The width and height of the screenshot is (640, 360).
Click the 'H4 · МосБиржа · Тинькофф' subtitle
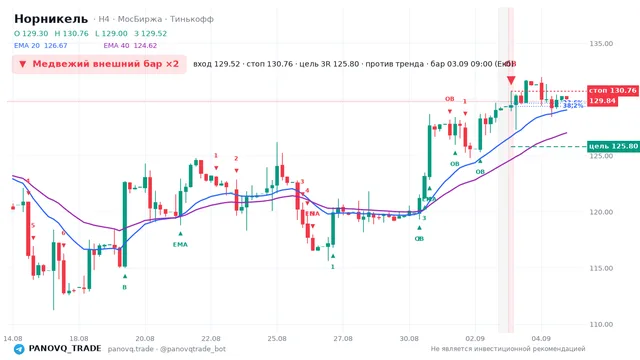pyautogui.click(x=156, y=19)
